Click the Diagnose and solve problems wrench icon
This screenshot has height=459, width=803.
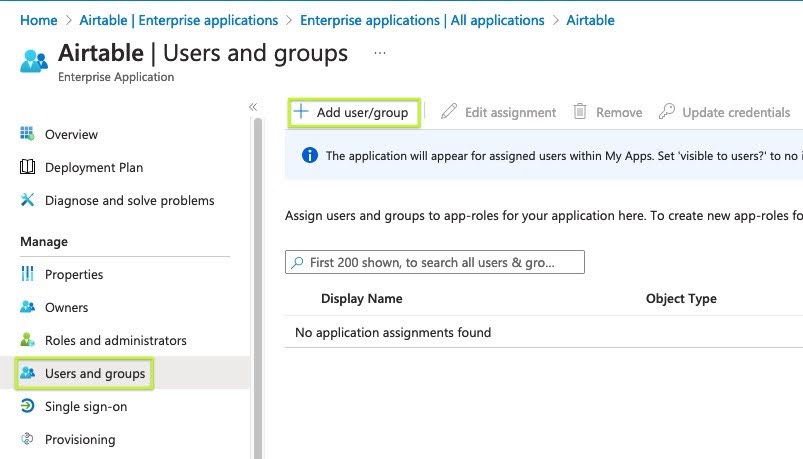pyautogui.click(x=27, y=200)
